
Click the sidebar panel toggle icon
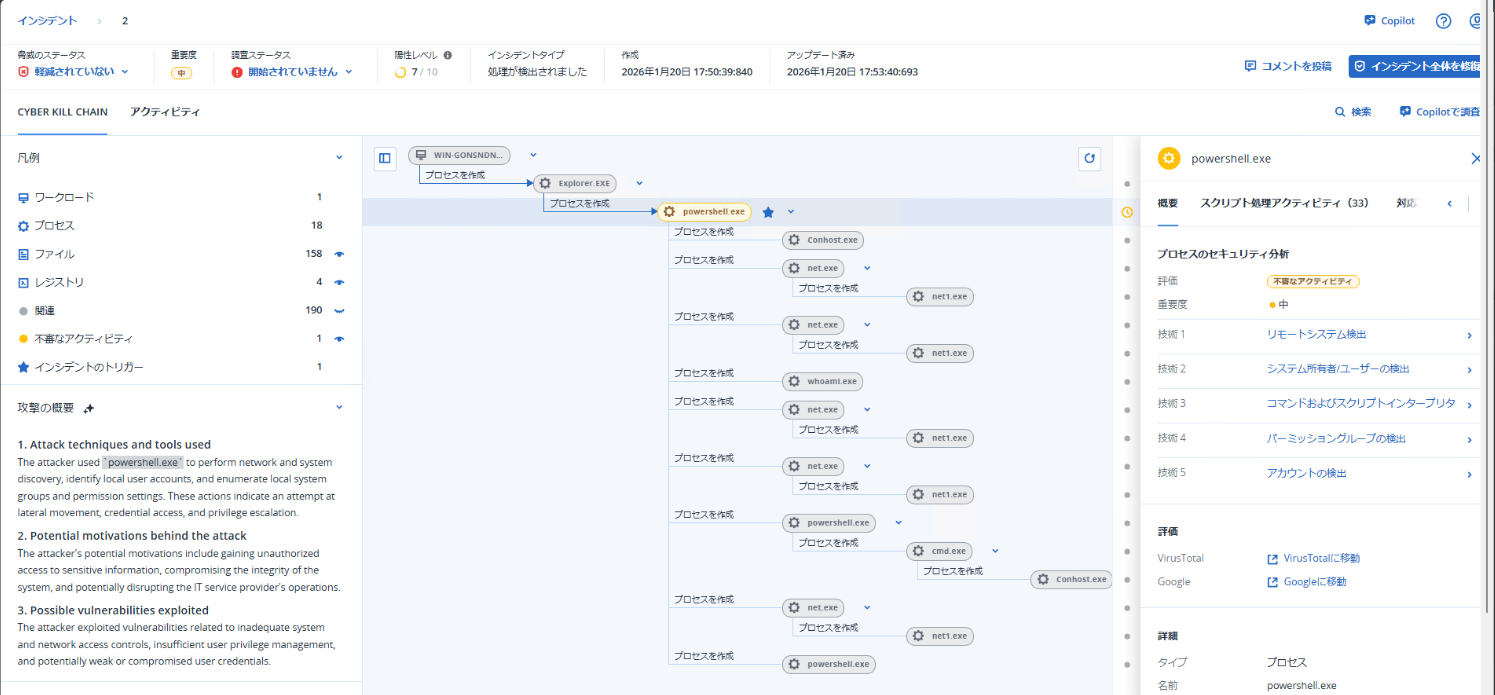(385, 158)
